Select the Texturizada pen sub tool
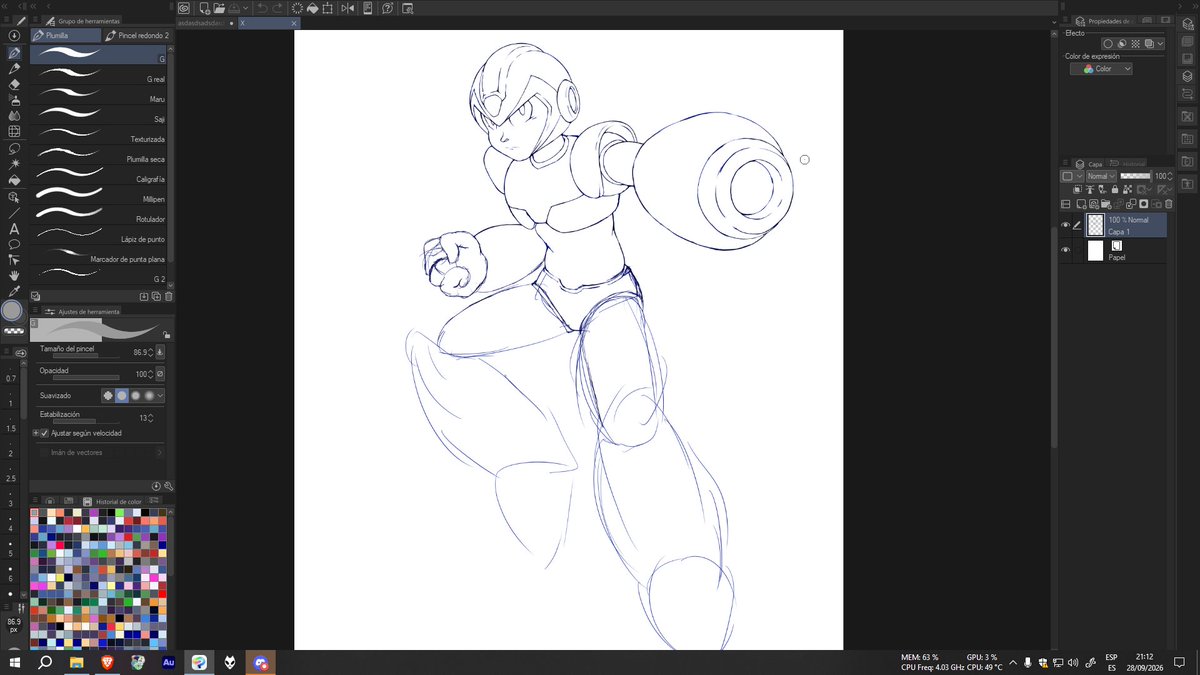 [100, 135]
